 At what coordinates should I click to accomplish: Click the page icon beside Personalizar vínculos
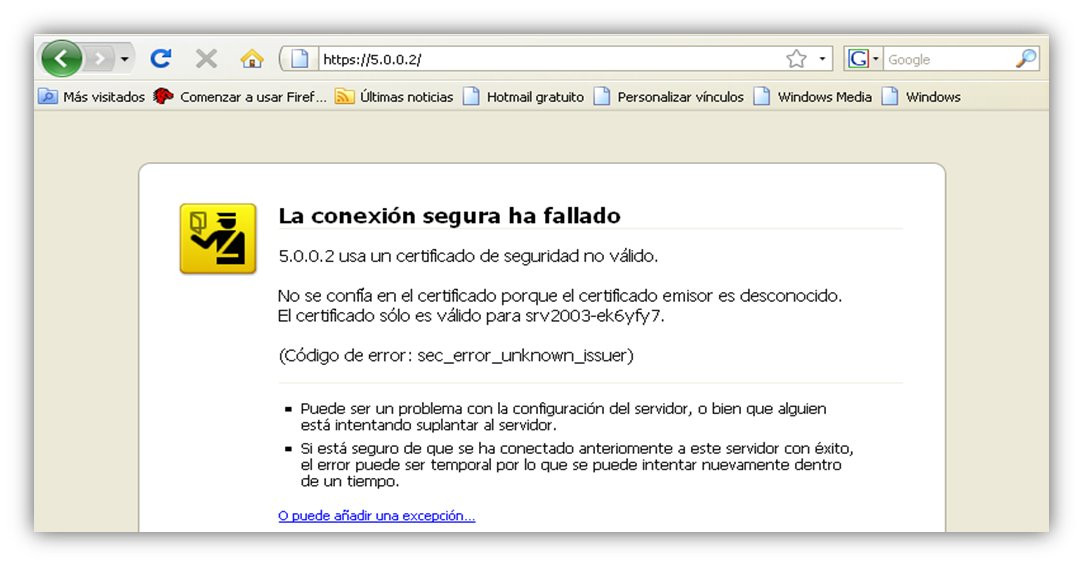tap(602, 97)
